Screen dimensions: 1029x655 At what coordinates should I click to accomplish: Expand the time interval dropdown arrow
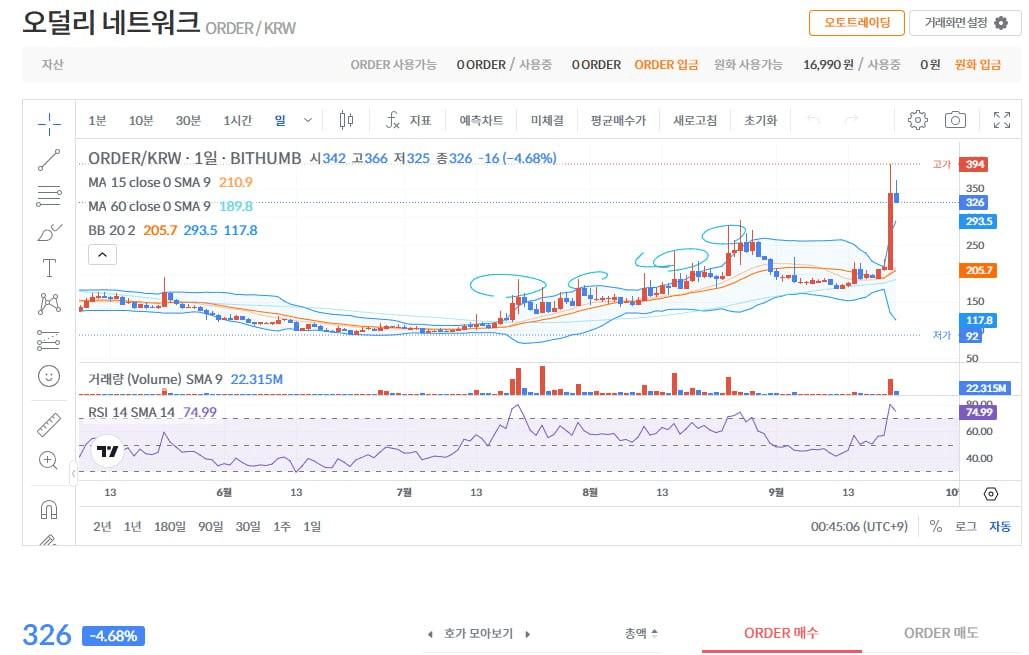(x=308, y=120)
